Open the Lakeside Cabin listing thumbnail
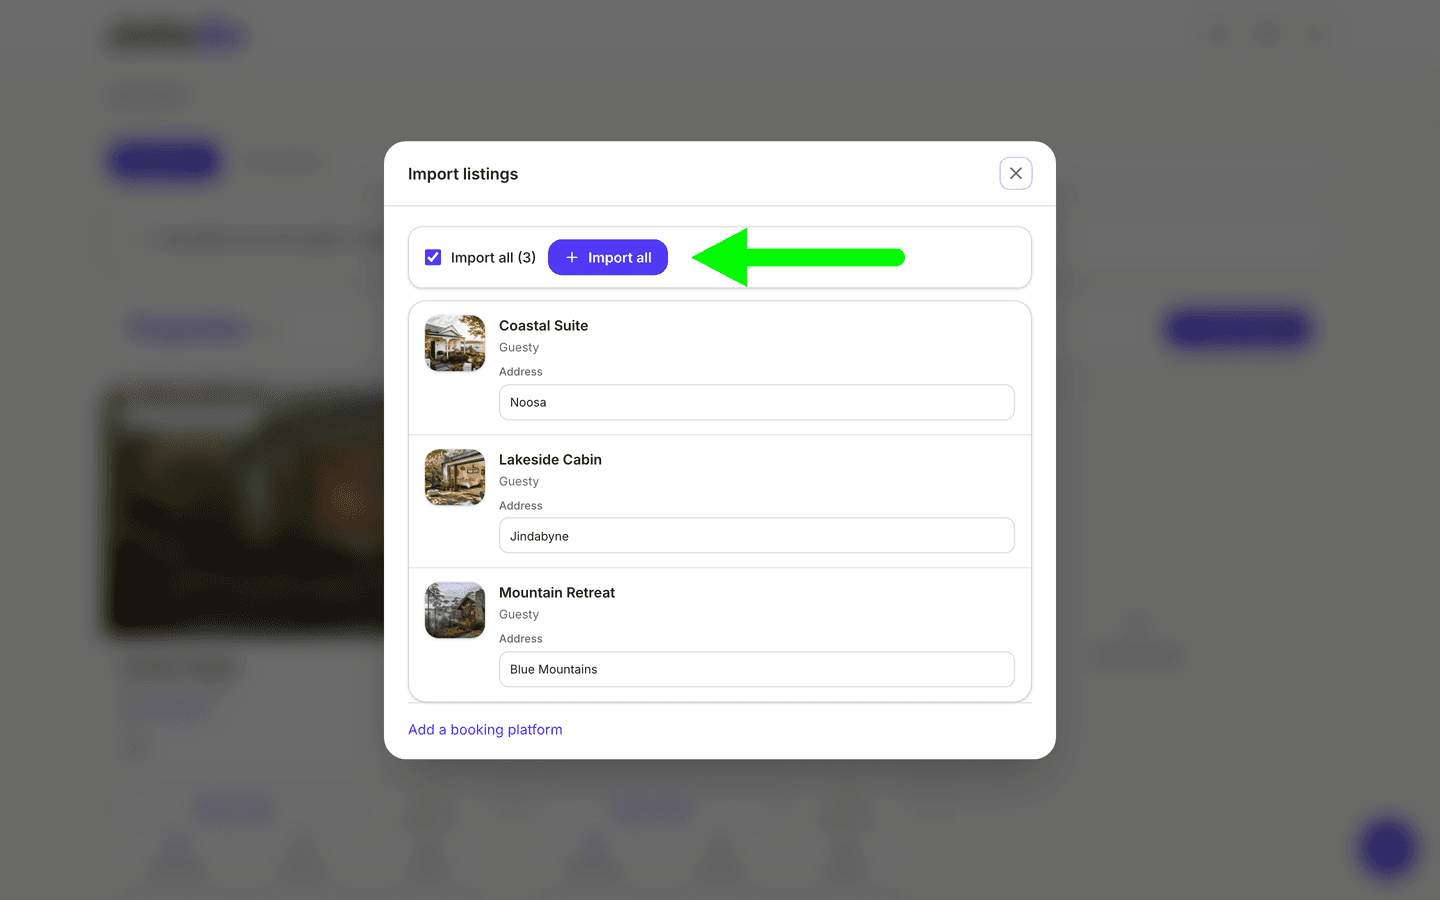 (x=455, y=477)
